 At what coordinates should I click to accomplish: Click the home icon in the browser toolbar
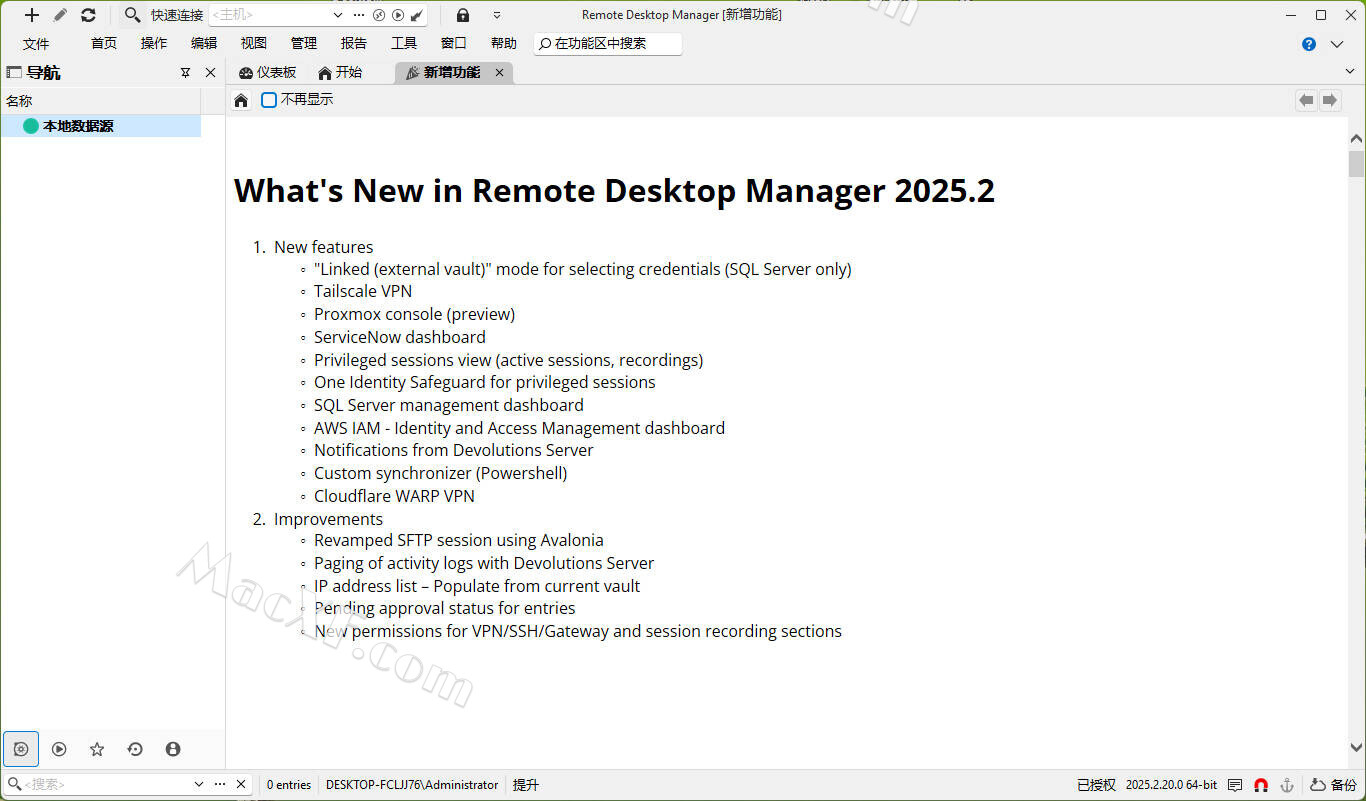click(x=241, y=100)
